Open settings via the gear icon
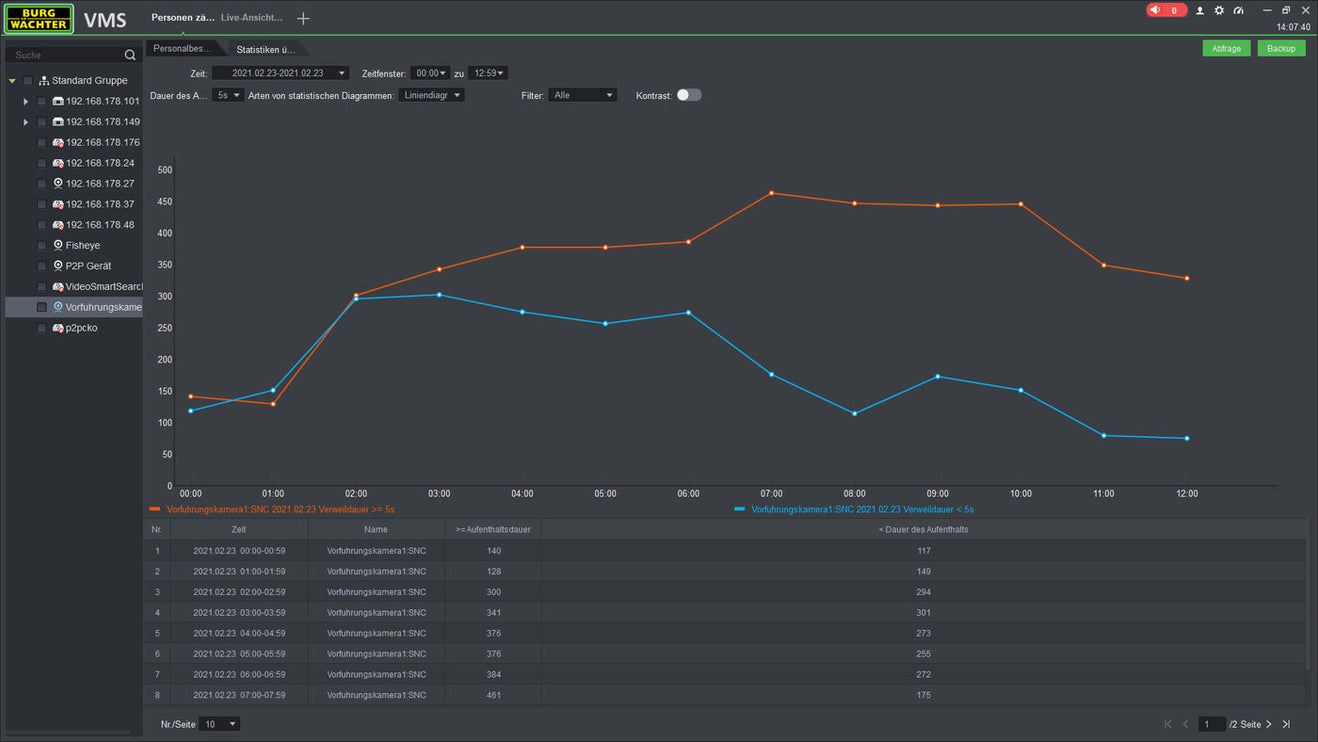Screen dimensions: 1318x742 coord(1219,10)
